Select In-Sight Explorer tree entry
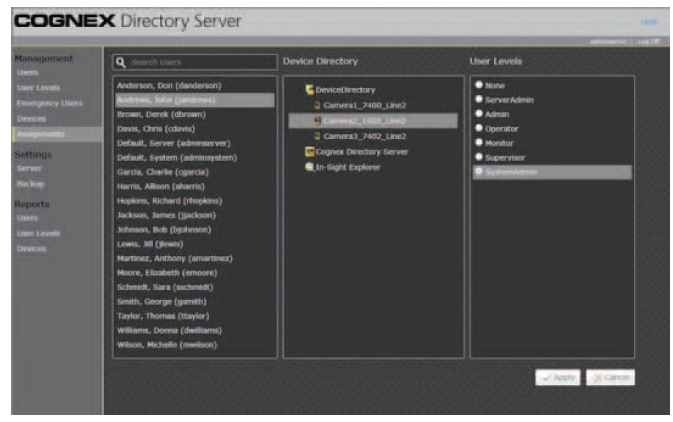 click(x=348, y=167)
